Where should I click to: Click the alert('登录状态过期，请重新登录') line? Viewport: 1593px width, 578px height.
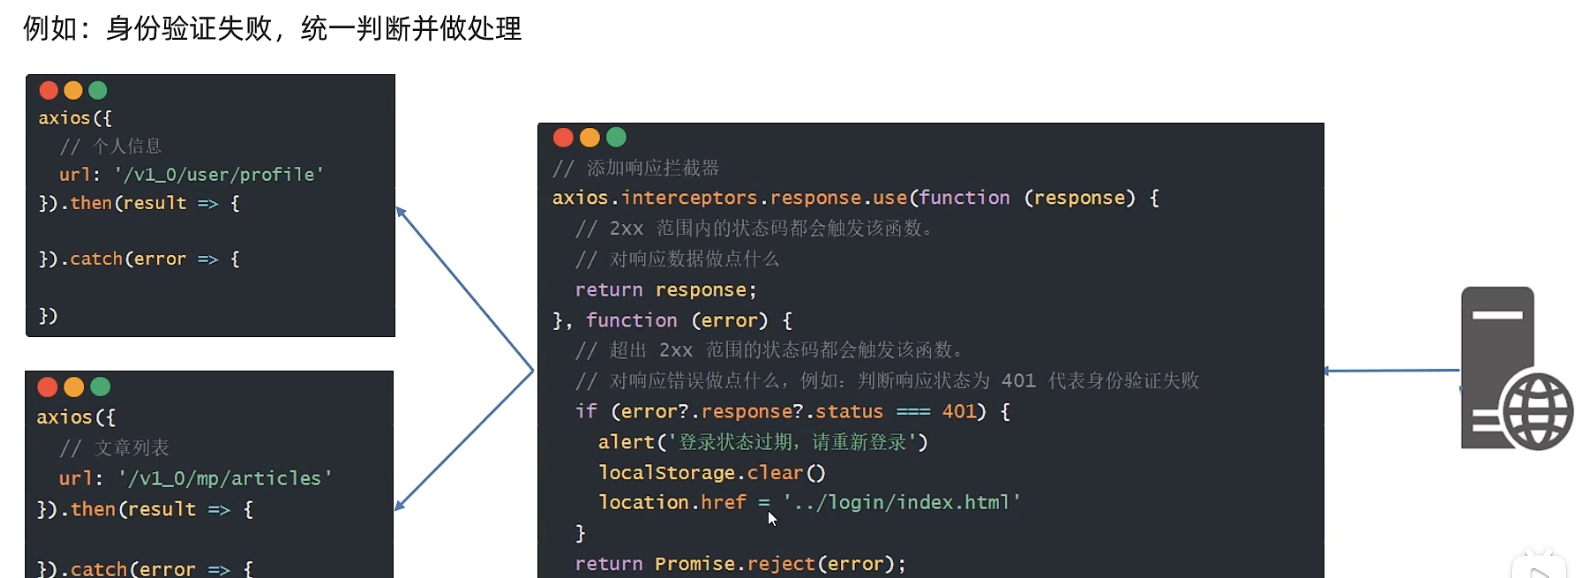763,442
